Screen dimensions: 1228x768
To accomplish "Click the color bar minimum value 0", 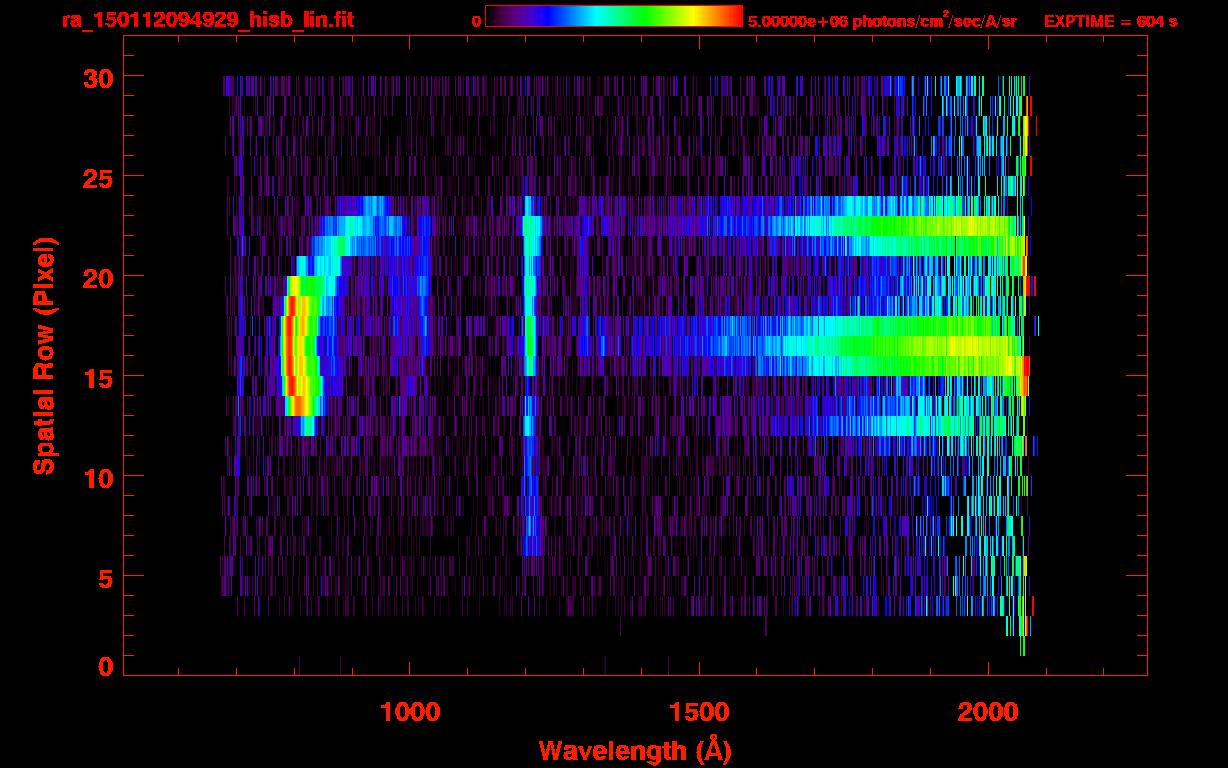I will (476, 20).
